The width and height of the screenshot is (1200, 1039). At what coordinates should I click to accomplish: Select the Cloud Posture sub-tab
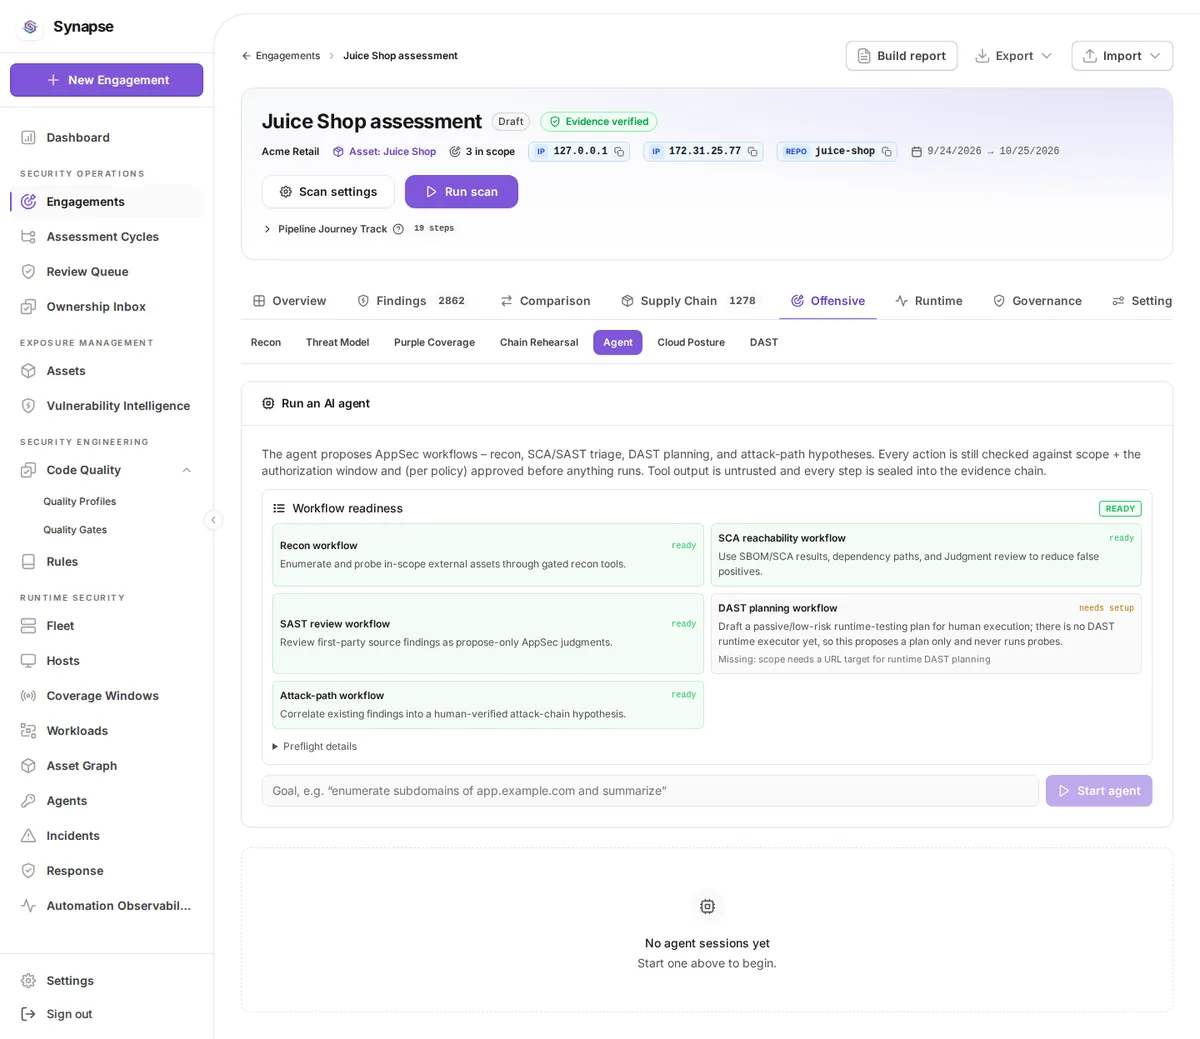[691, 342]
